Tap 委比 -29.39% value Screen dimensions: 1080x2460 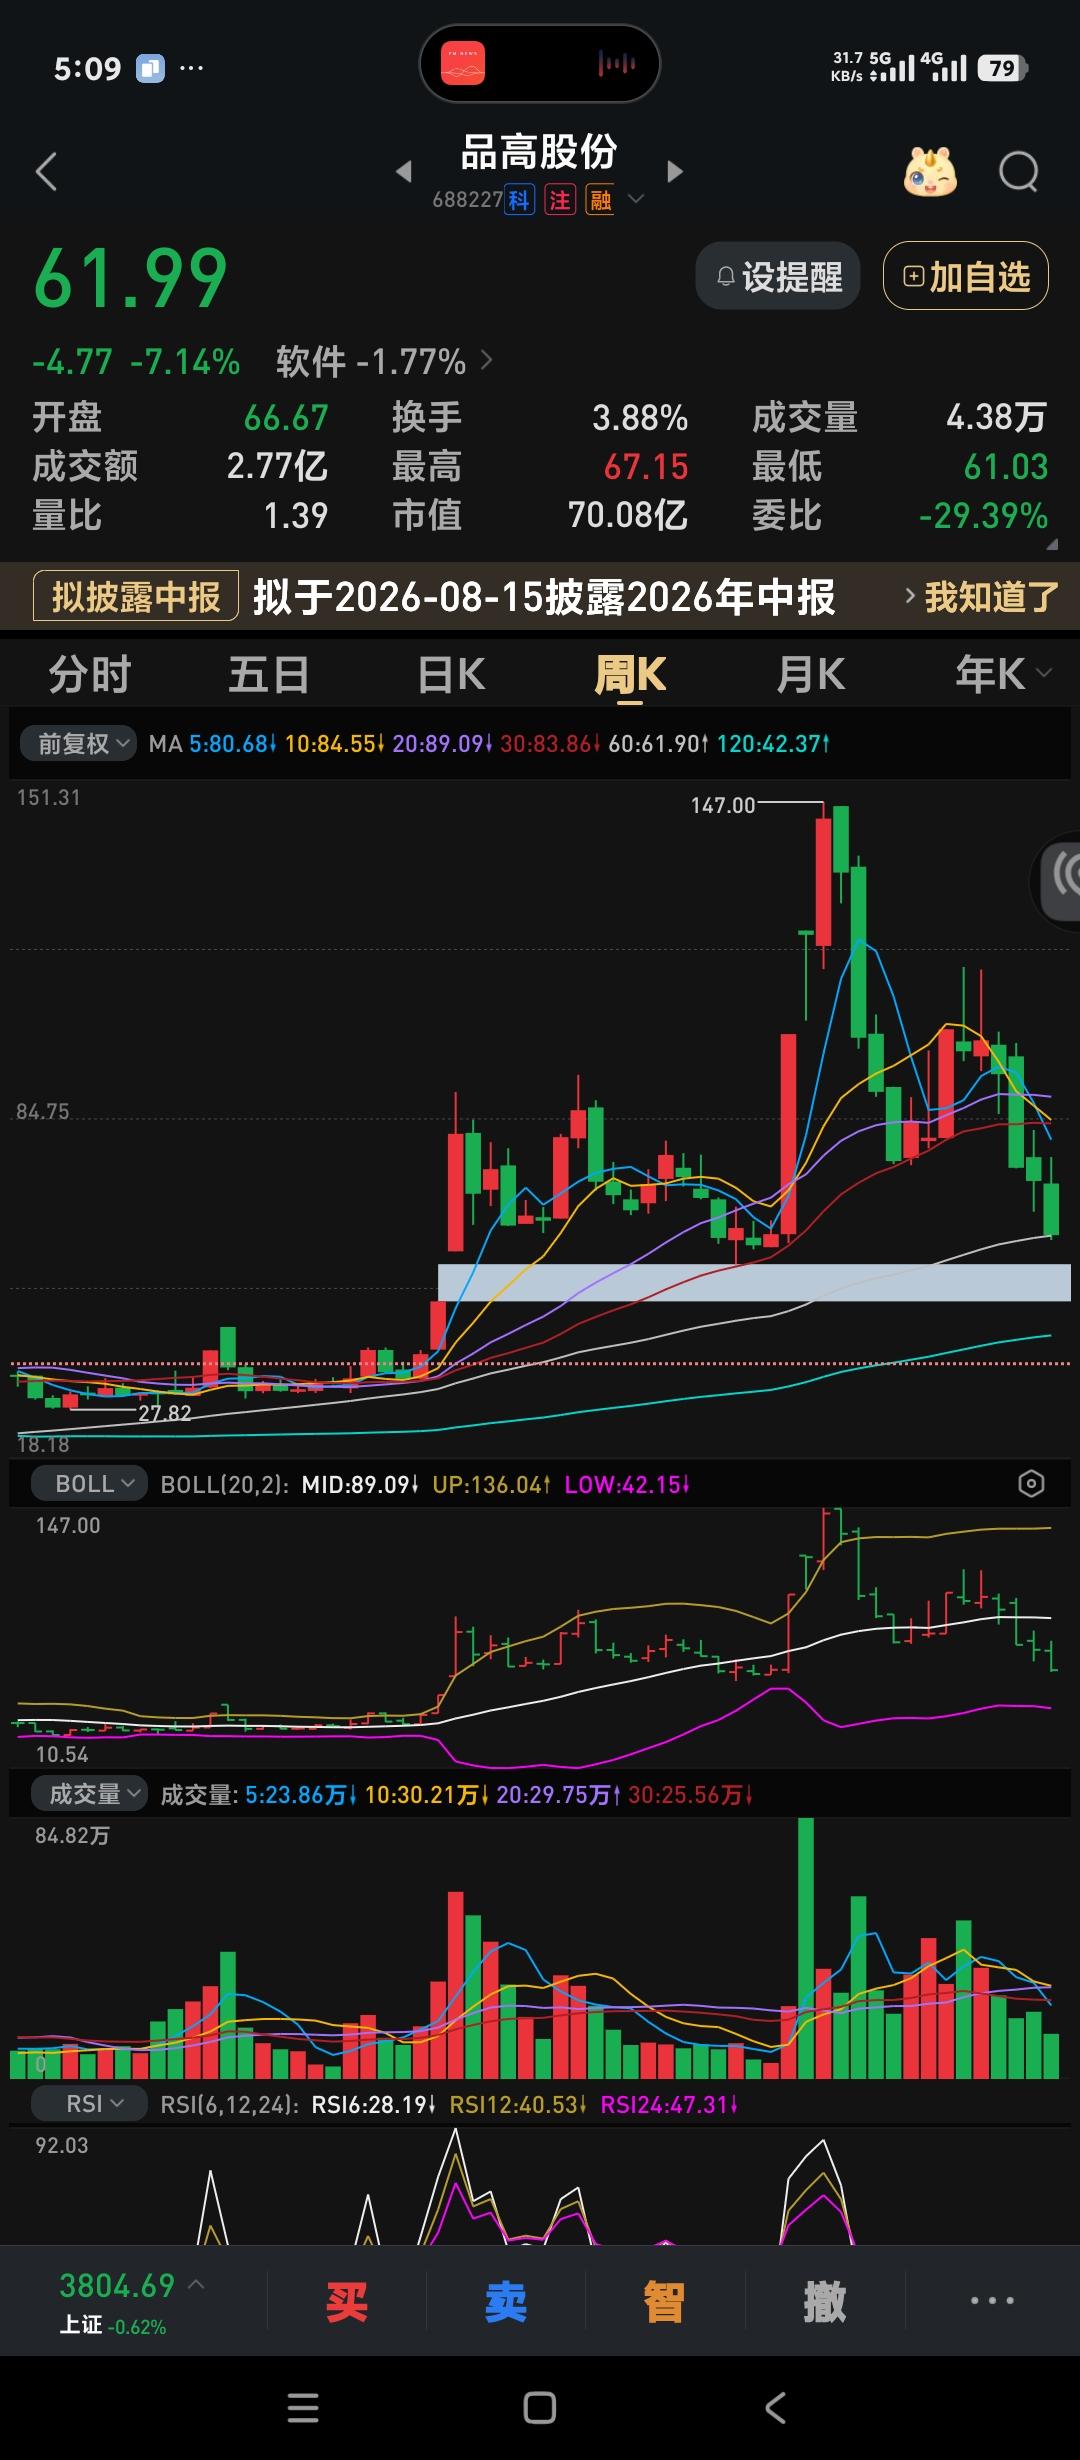point(983,516)
